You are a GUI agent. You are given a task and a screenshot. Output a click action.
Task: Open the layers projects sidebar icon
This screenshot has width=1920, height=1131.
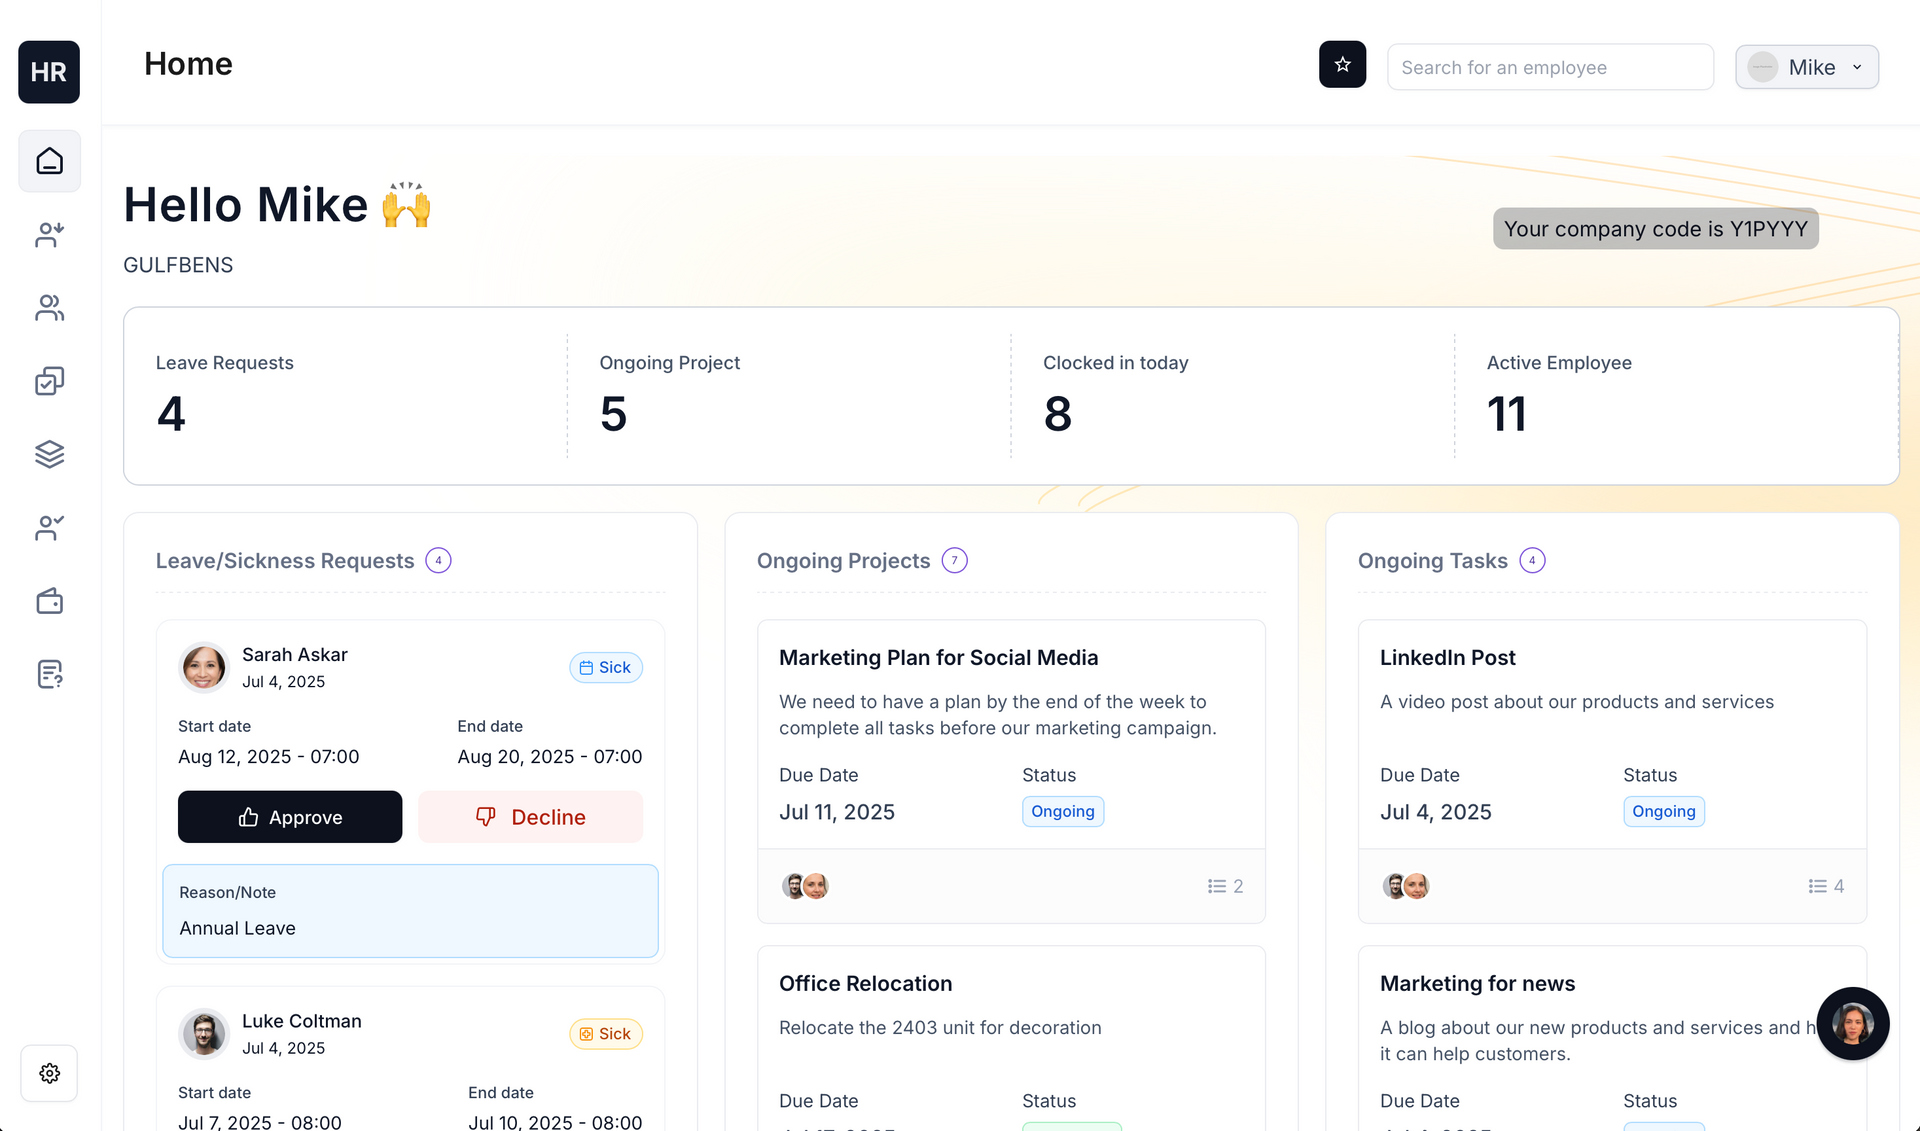click(49, 454)
